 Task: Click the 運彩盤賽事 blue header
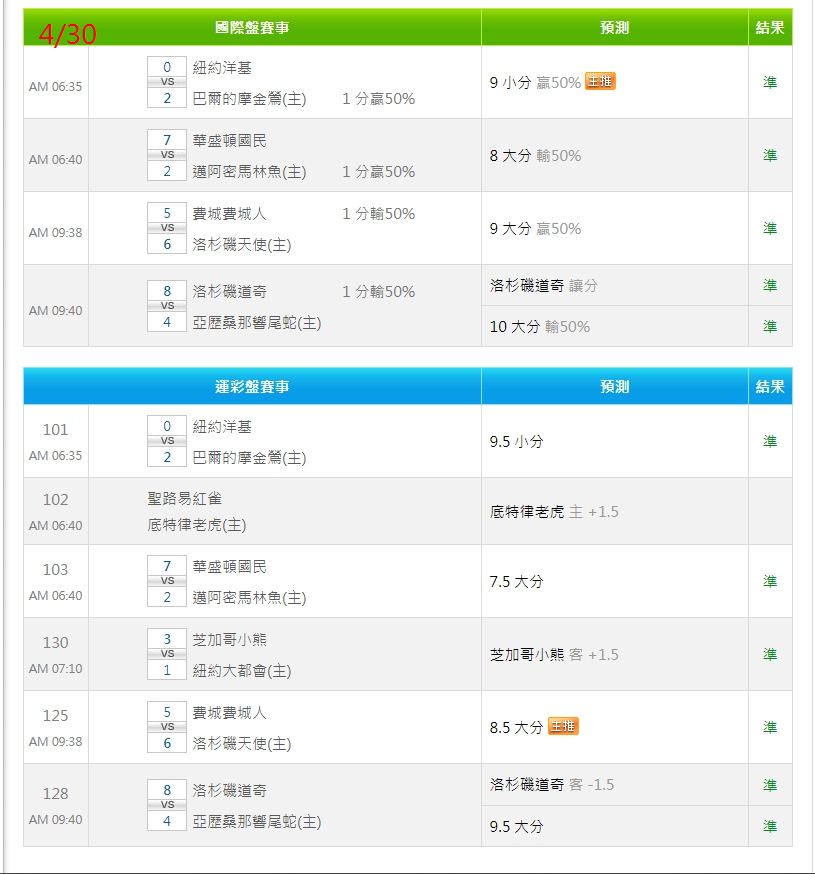[x=252, y=386]
